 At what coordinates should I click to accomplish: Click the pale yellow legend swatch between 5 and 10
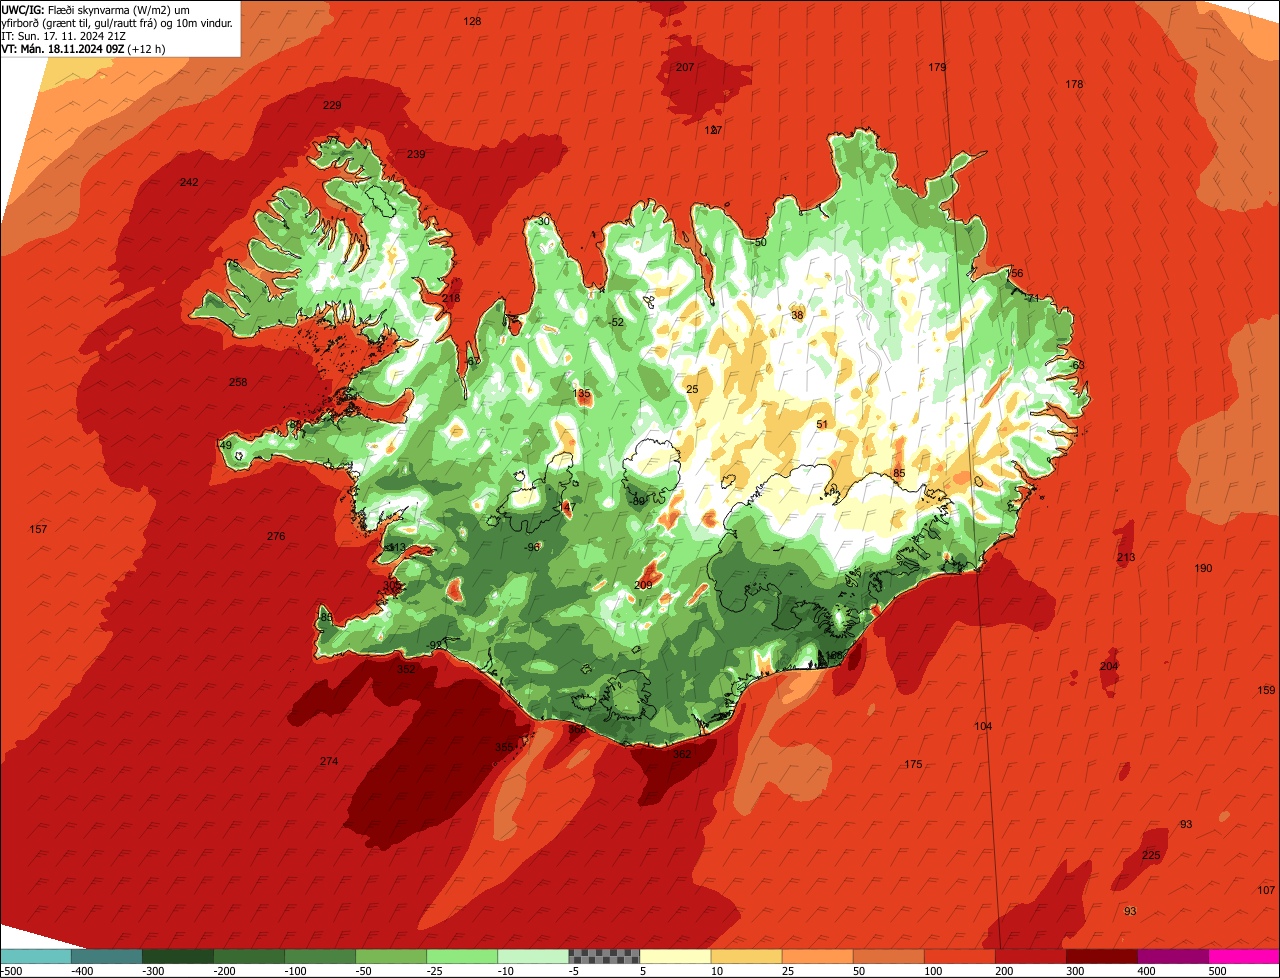[x=674, y=956]
